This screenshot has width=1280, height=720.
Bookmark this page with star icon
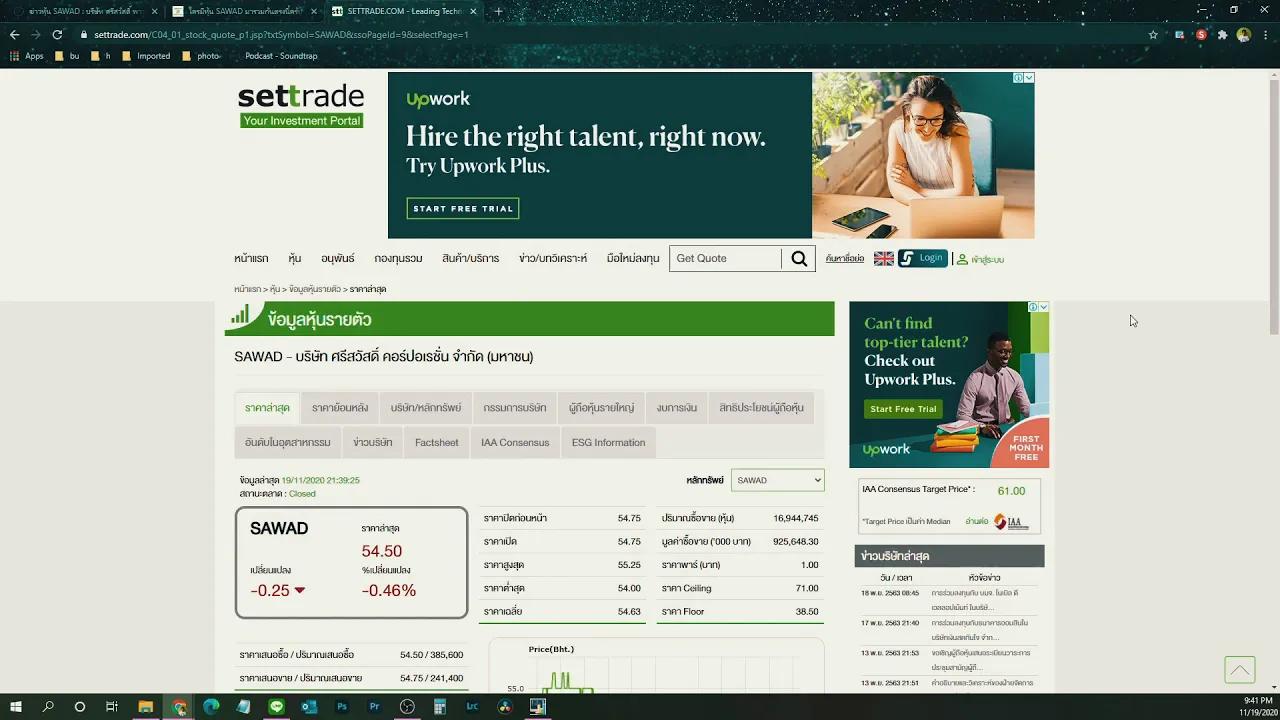[1153, 34]
